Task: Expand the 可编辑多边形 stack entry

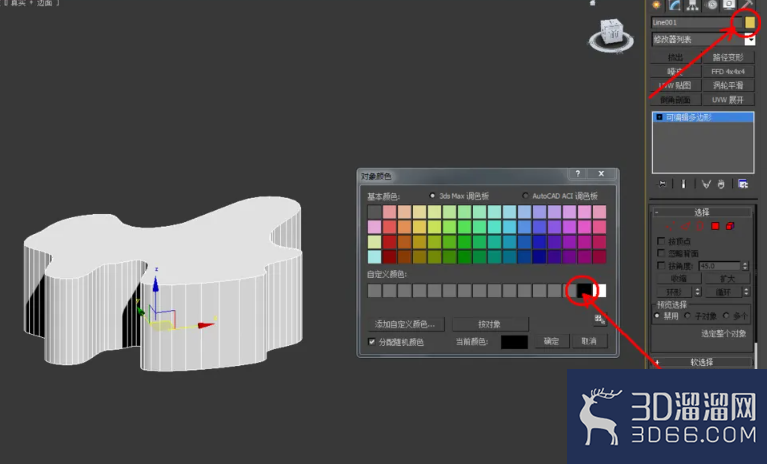Action: click(x=659, y=117)
